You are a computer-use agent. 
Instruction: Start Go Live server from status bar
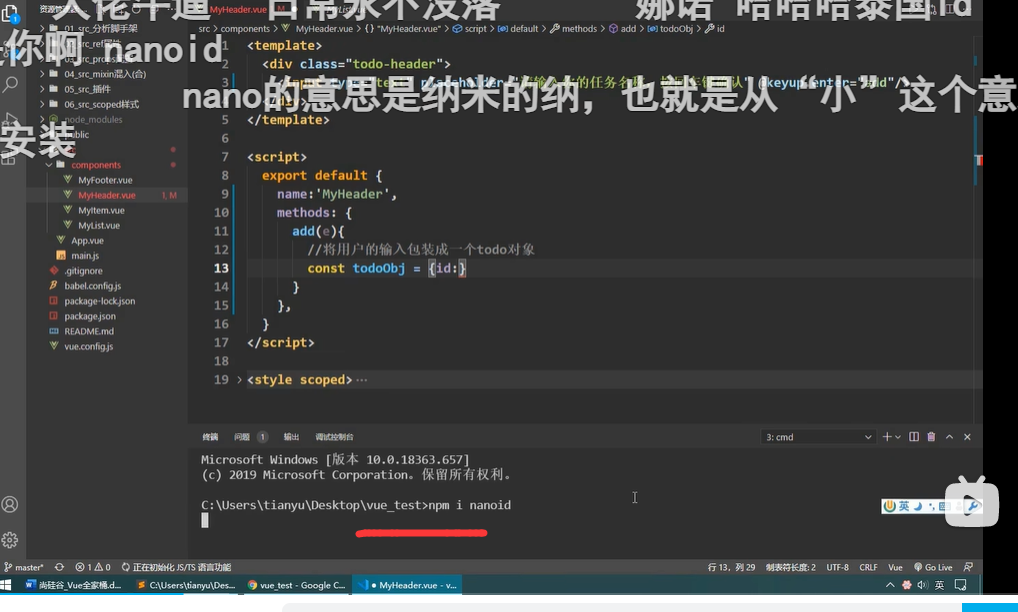(x=932, y=567)
